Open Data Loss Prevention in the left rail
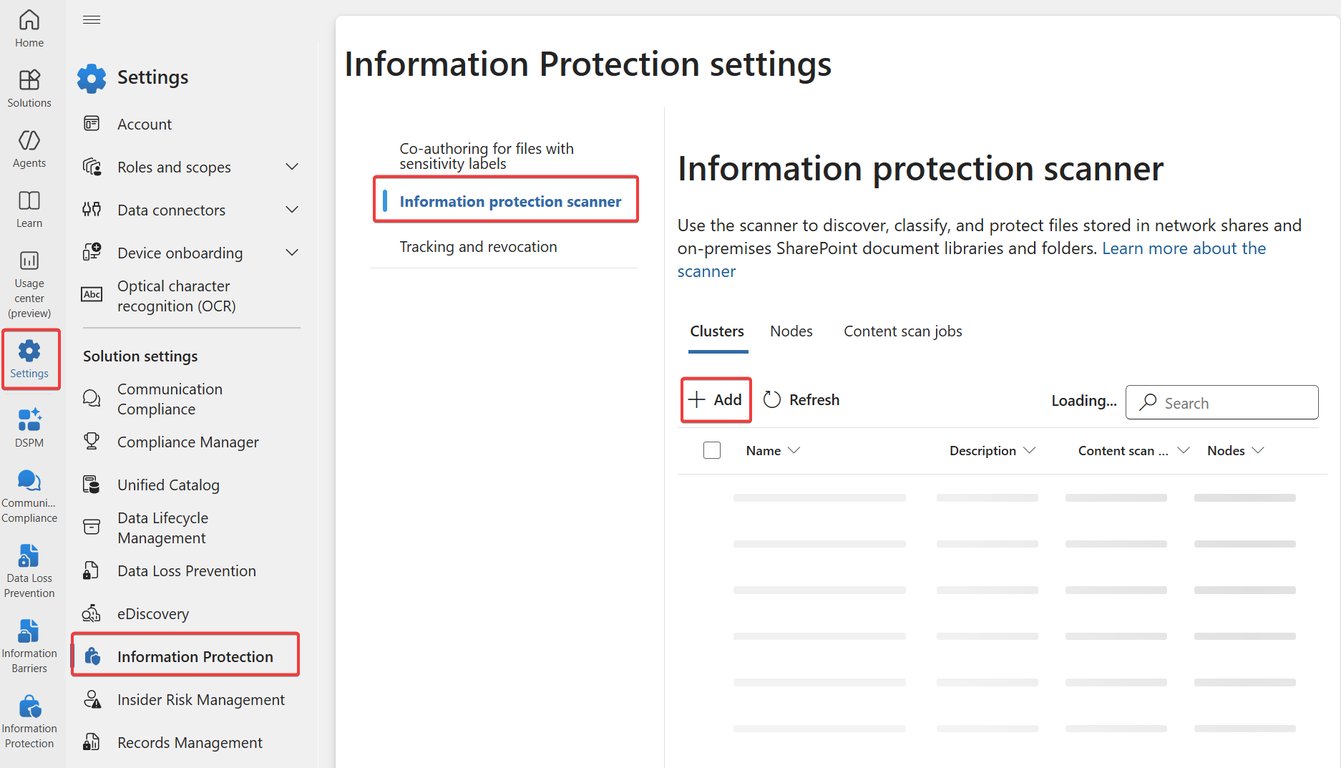Viewport: 1341px width, 768px height. [29, 570]
